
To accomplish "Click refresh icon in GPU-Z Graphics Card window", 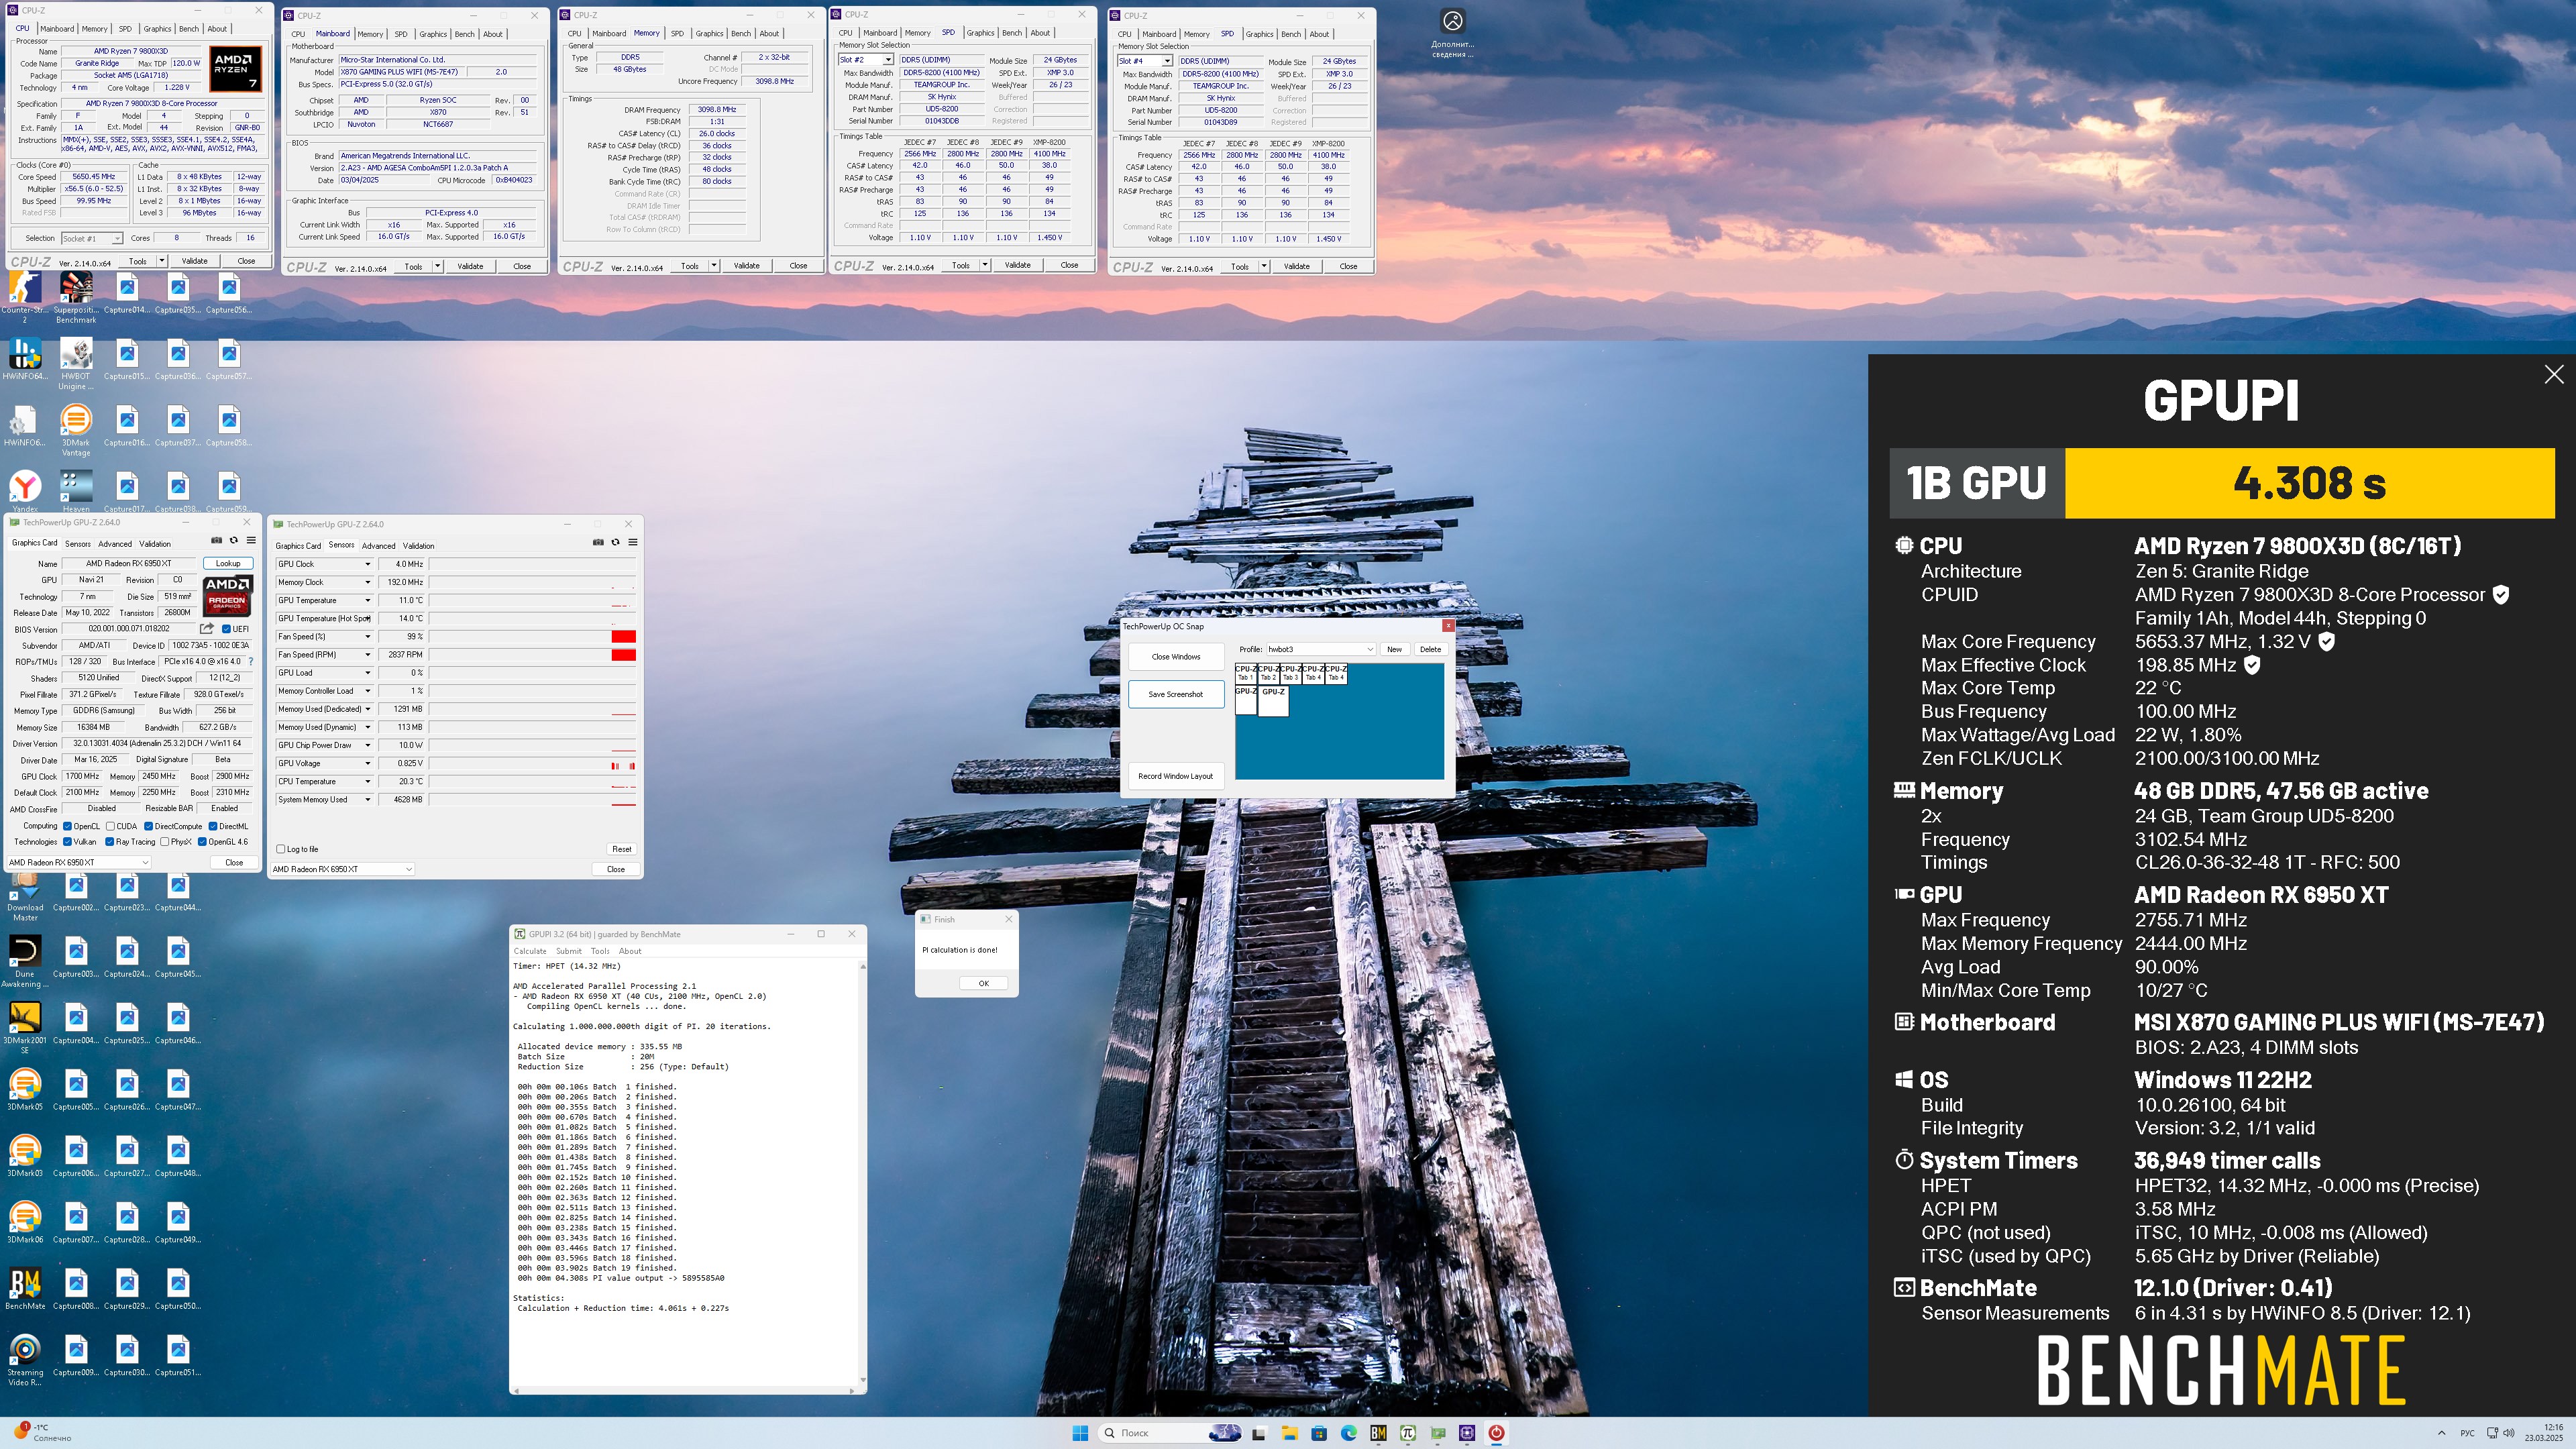I will pos(233,540).
